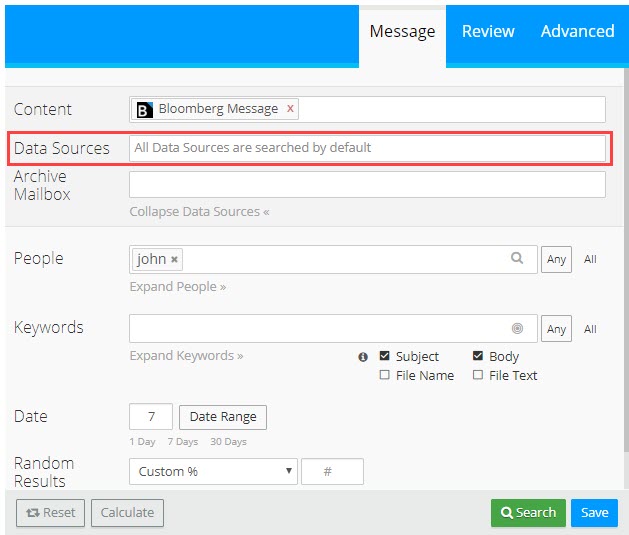
Task: Collapse the Data Sources section
Action: tap(199, 212)
